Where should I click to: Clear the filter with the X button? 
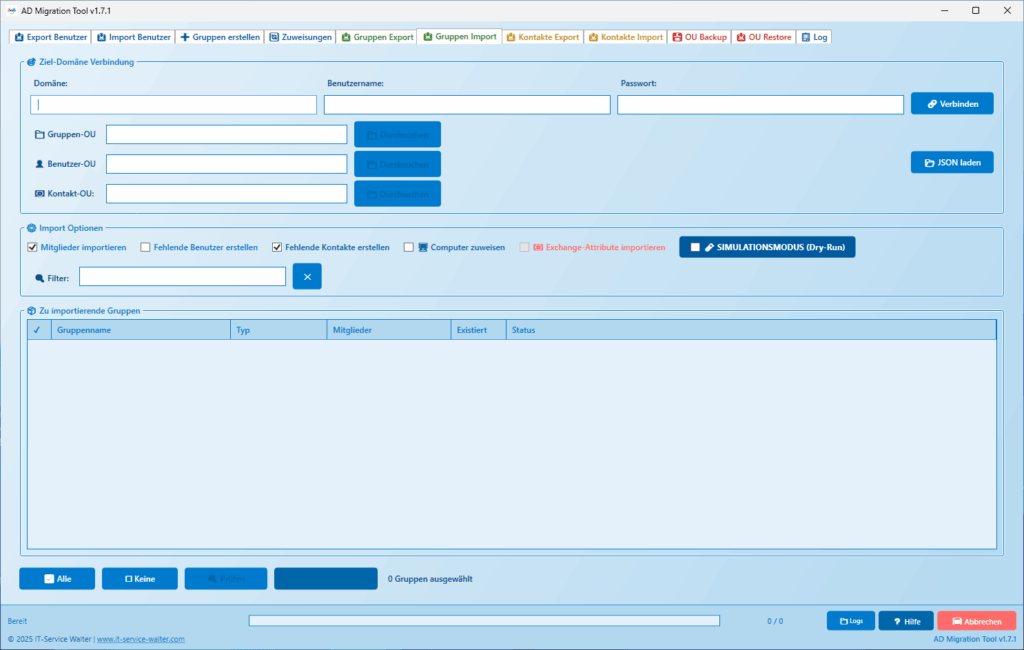tap(307, 277)
